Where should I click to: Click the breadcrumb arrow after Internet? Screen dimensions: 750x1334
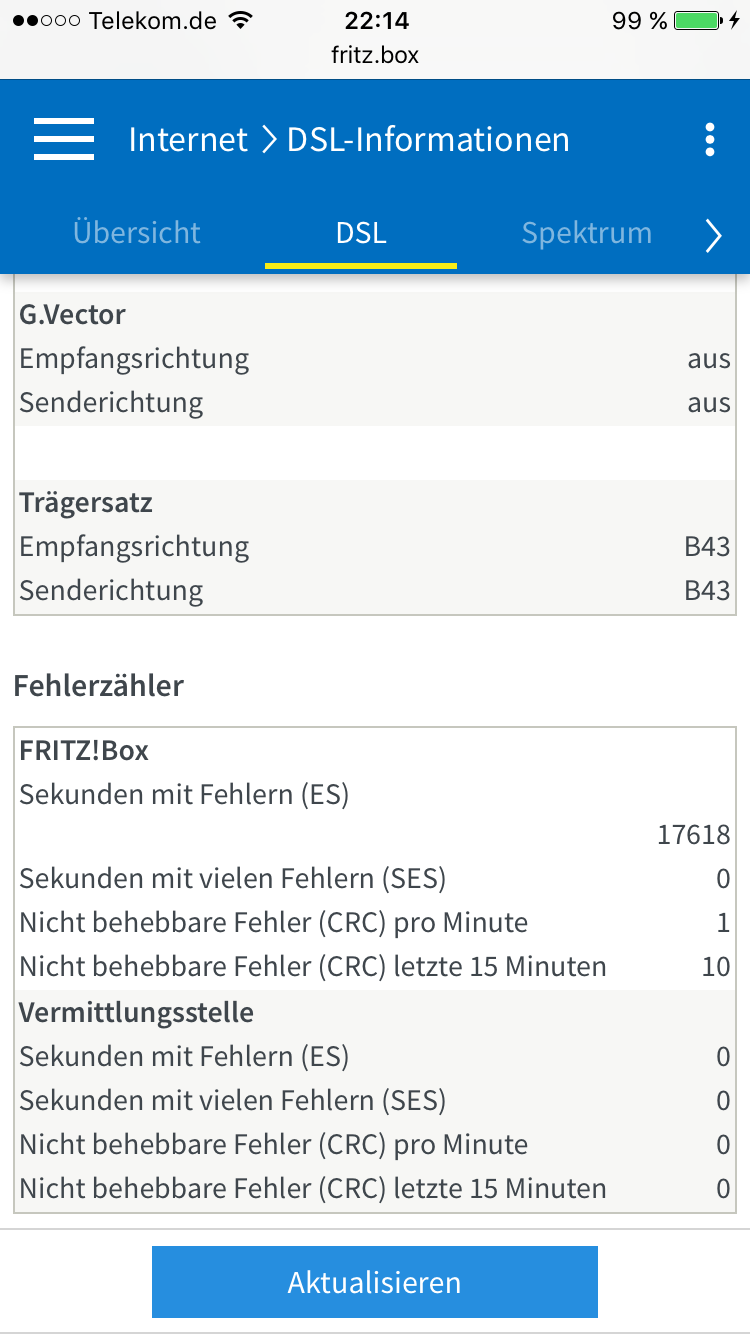click(x=268, y=140)
